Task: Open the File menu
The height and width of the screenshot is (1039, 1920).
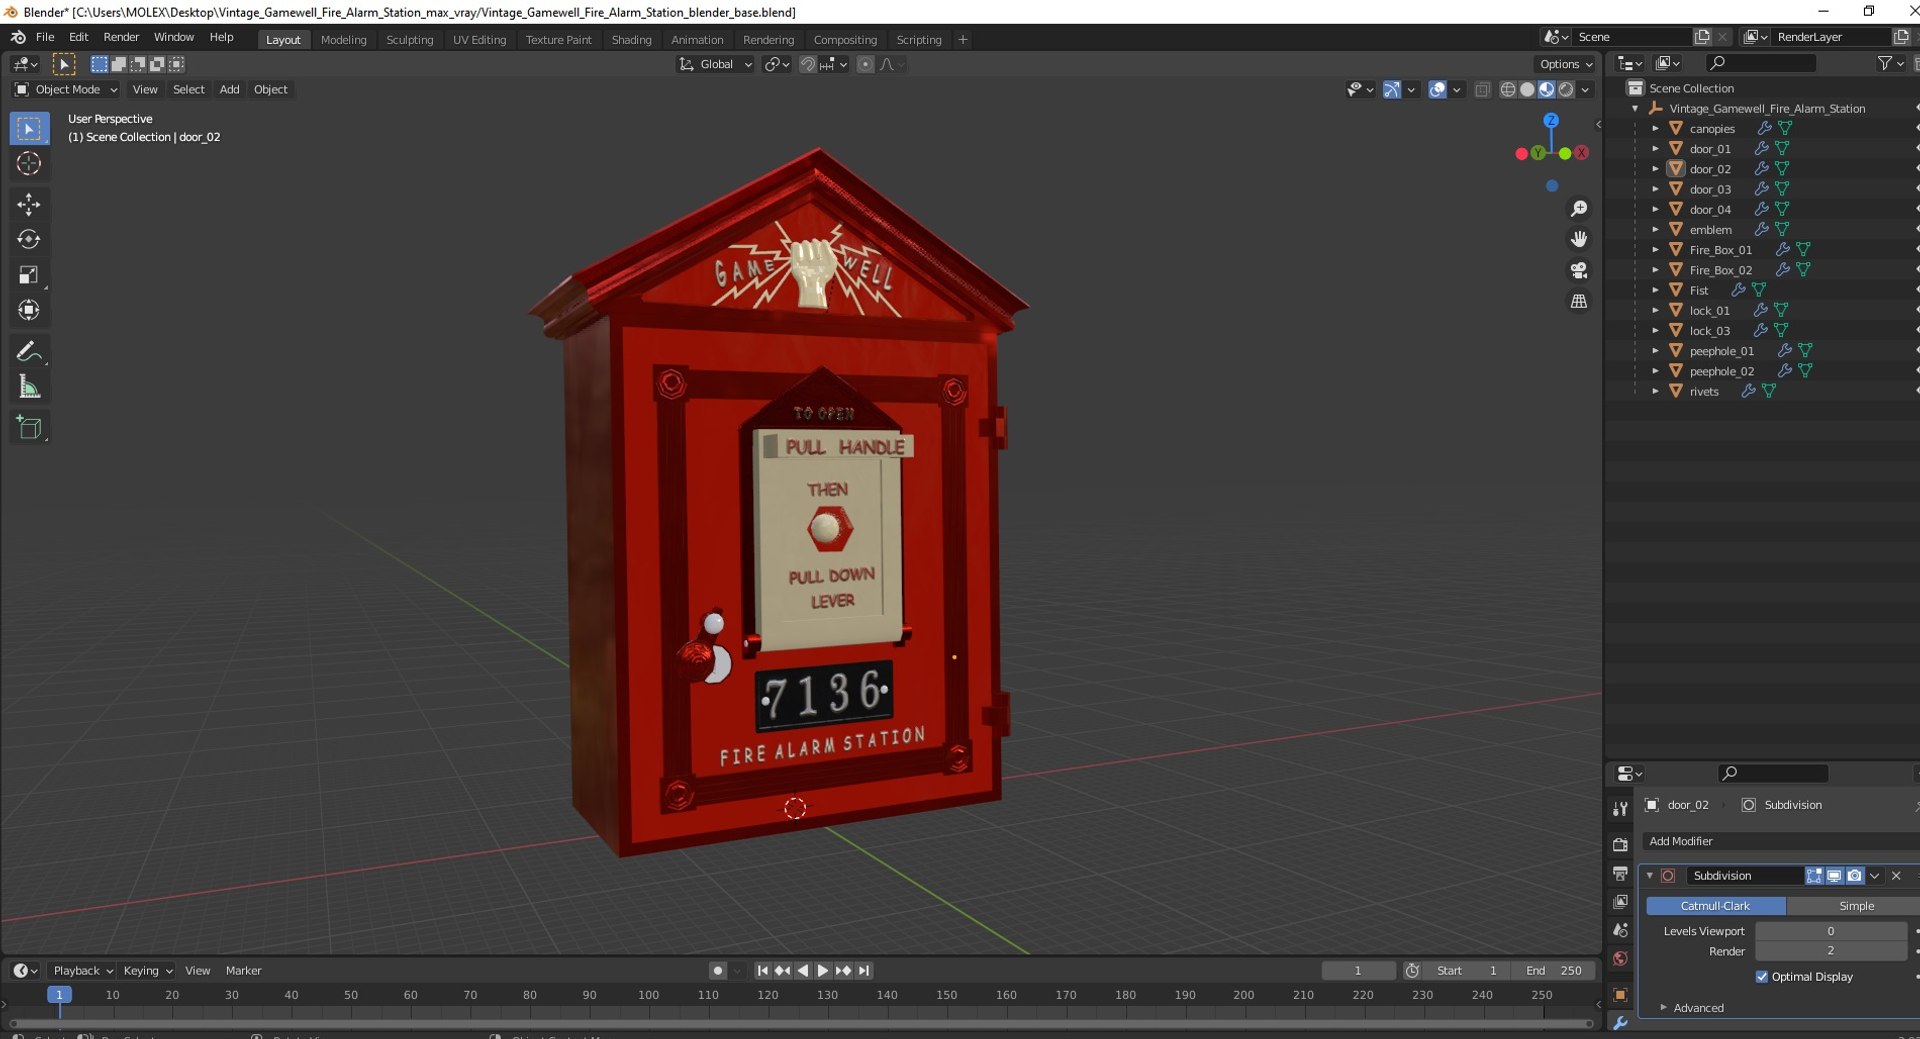Action: pyautogui.click(x=45, y=37)
